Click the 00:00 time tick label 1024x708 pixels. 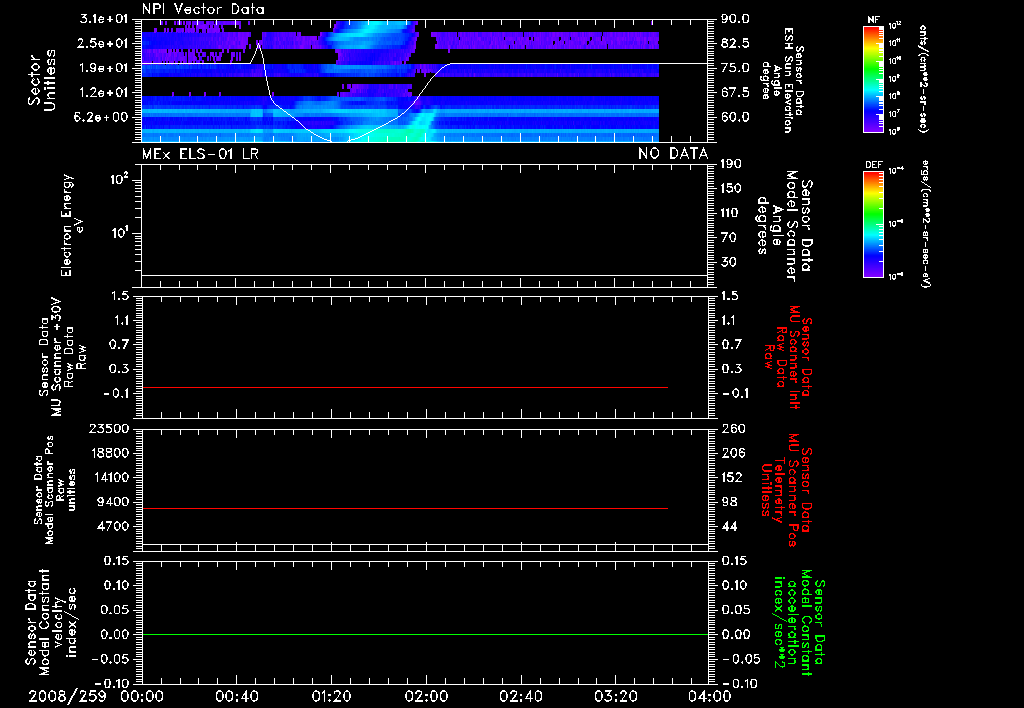point(142,696)
